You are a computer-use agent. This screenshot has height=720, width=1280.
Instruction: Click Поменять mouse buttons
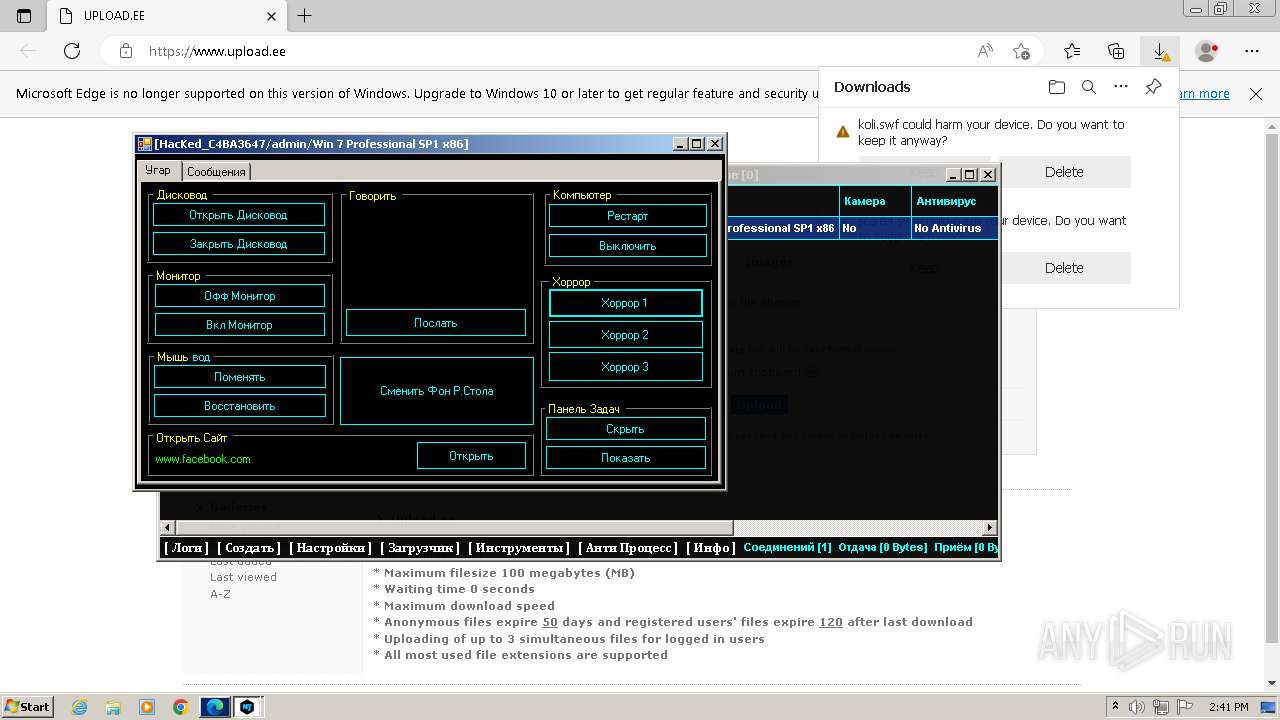(239, 377)
